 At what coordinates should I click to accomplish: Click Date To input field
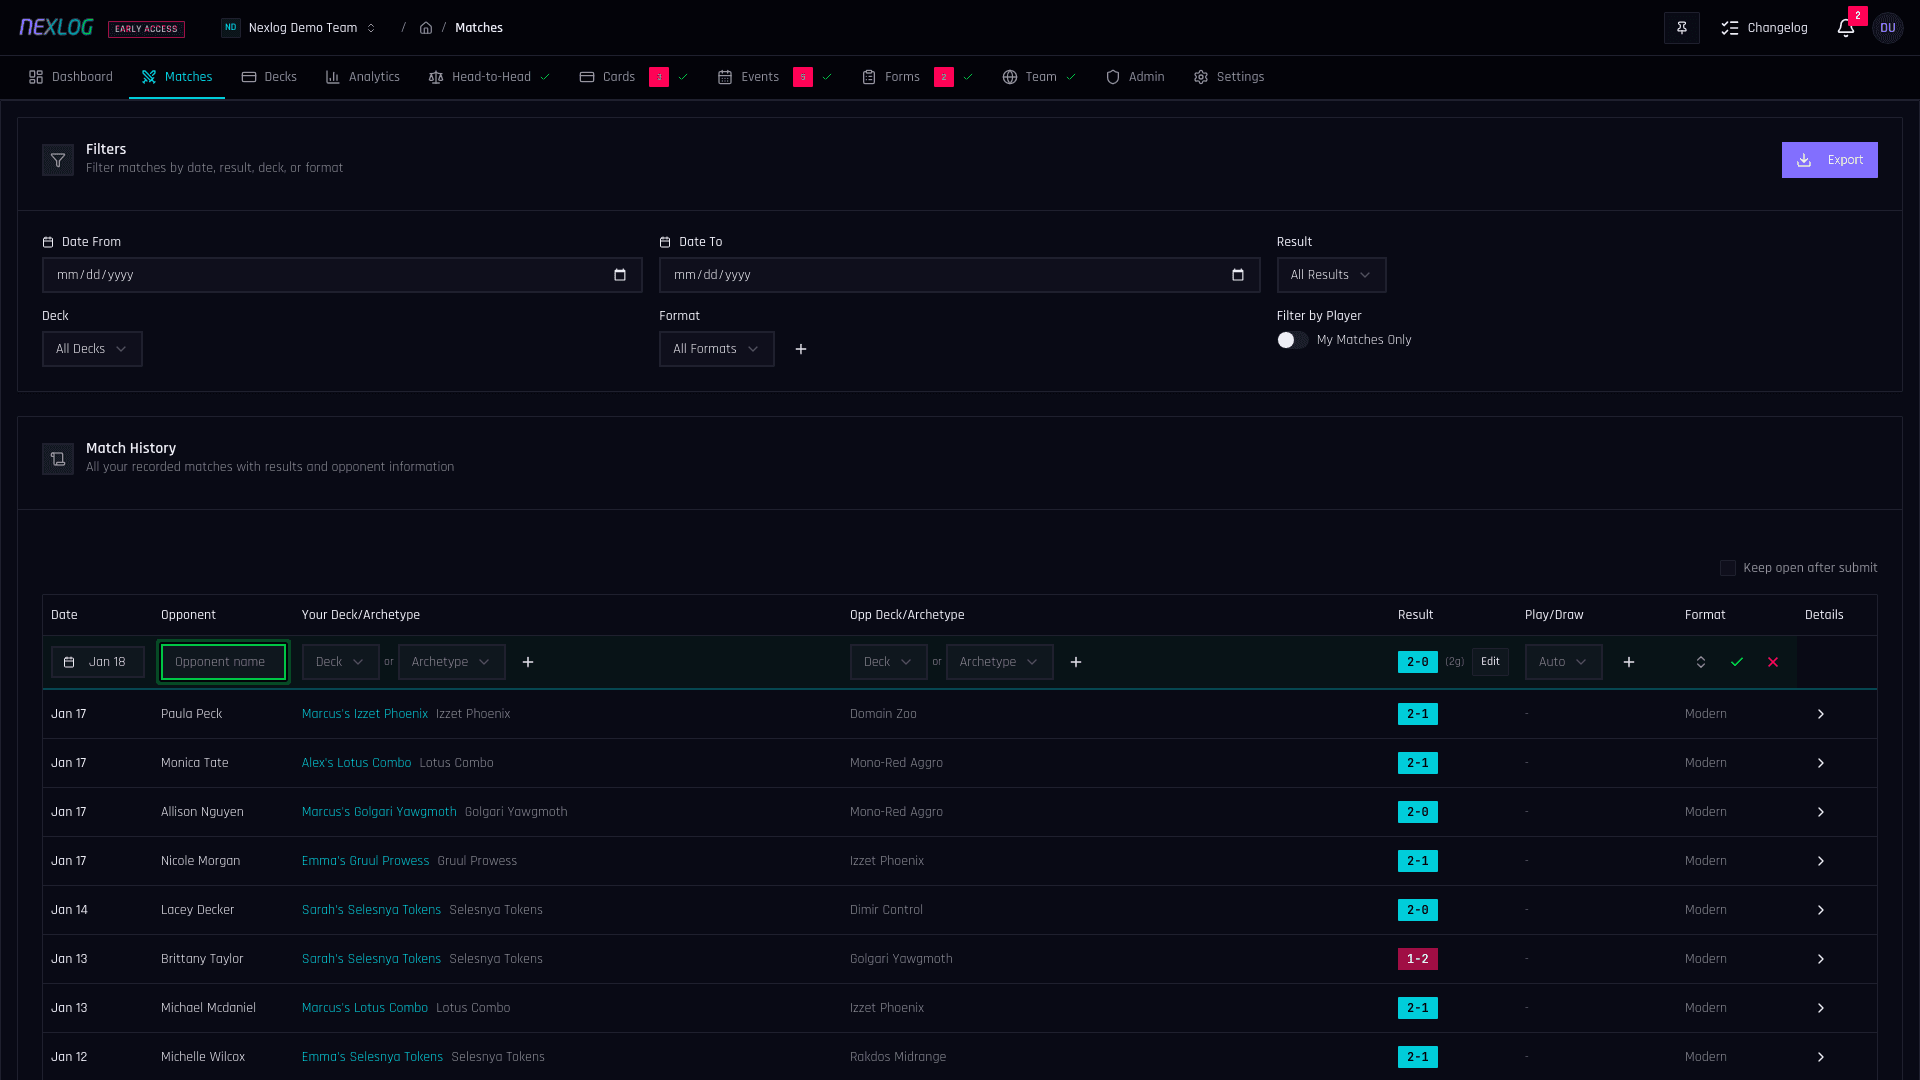[959, 275]
